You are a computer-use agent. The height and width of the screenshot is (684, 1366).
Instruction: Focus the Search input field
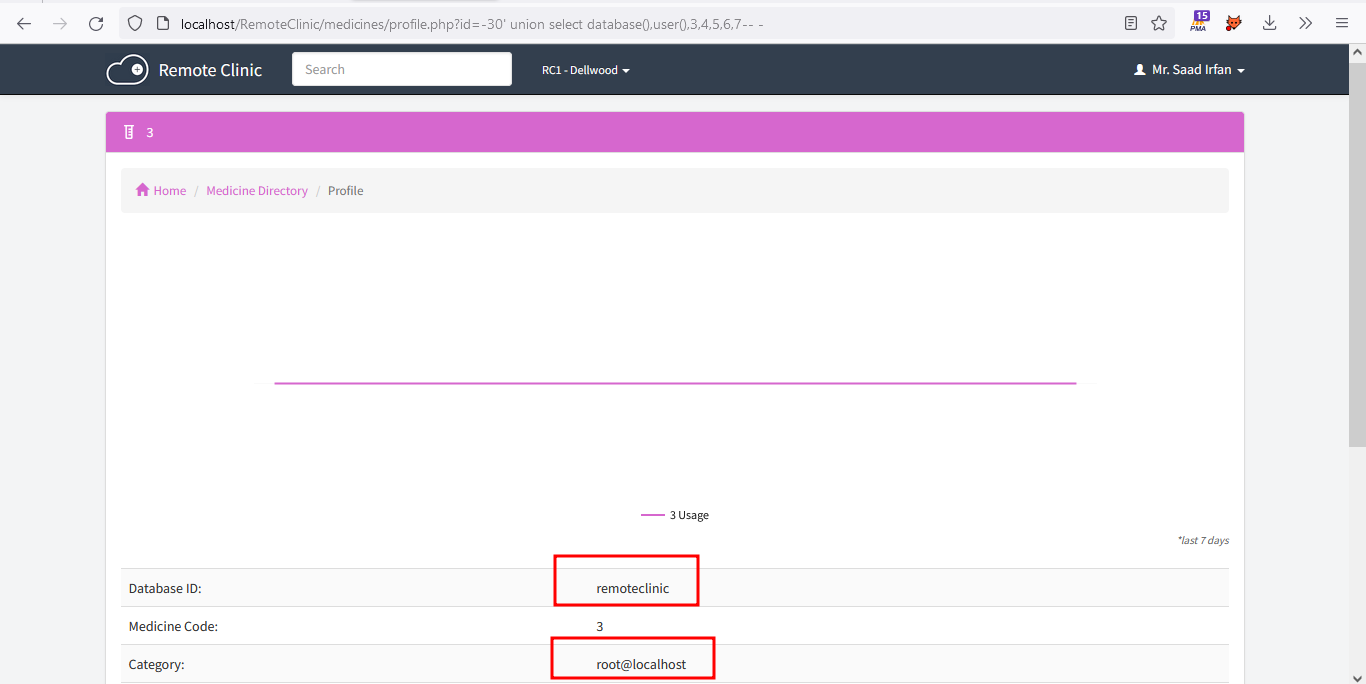[x=402, y=69]
